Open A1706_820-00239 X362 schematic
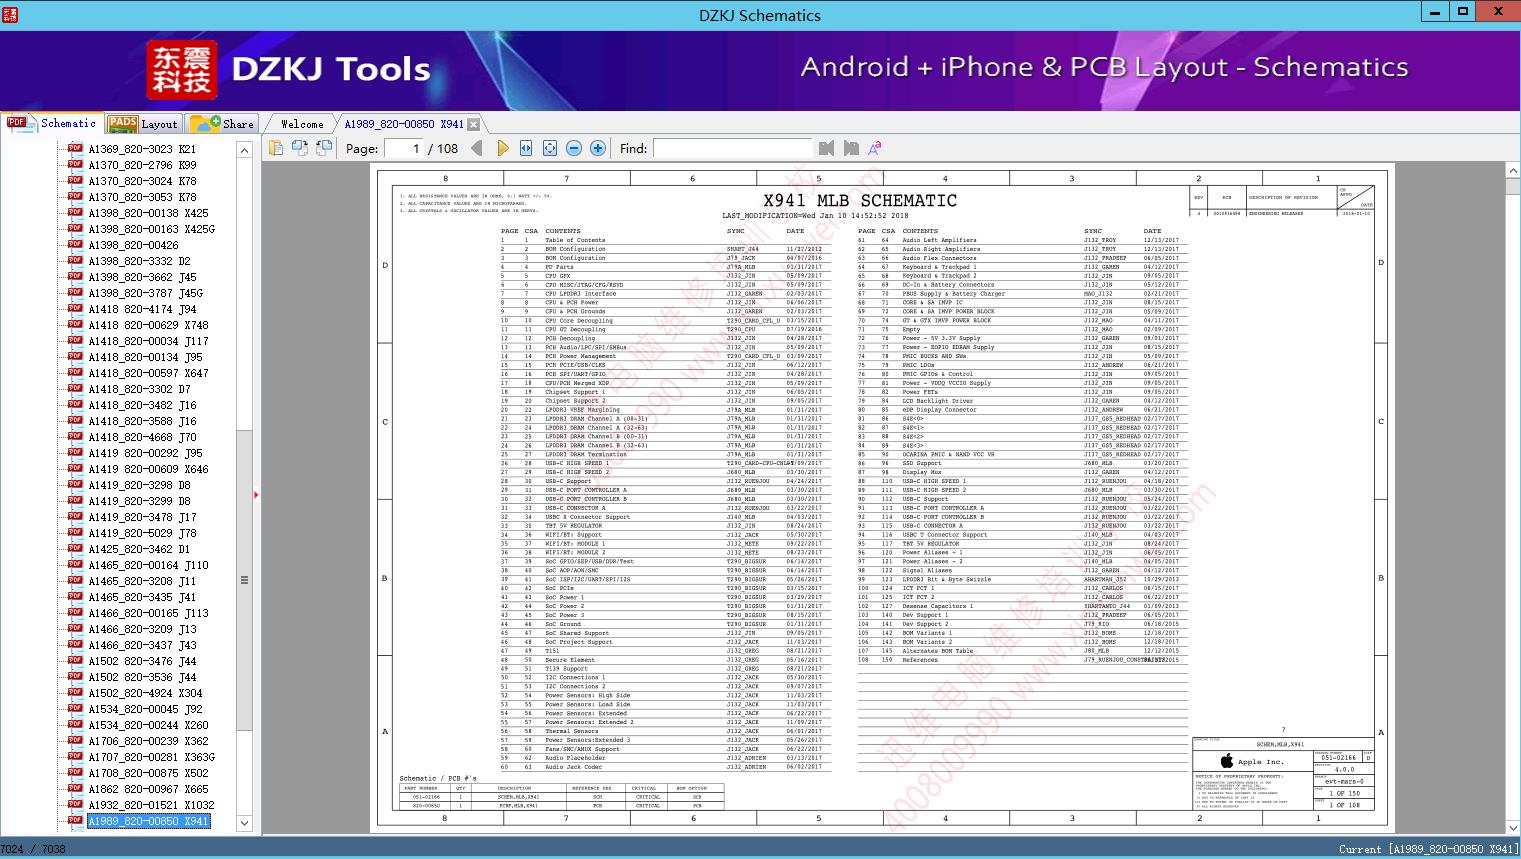This screenshot has width=1521, height=859. (148, 741)
